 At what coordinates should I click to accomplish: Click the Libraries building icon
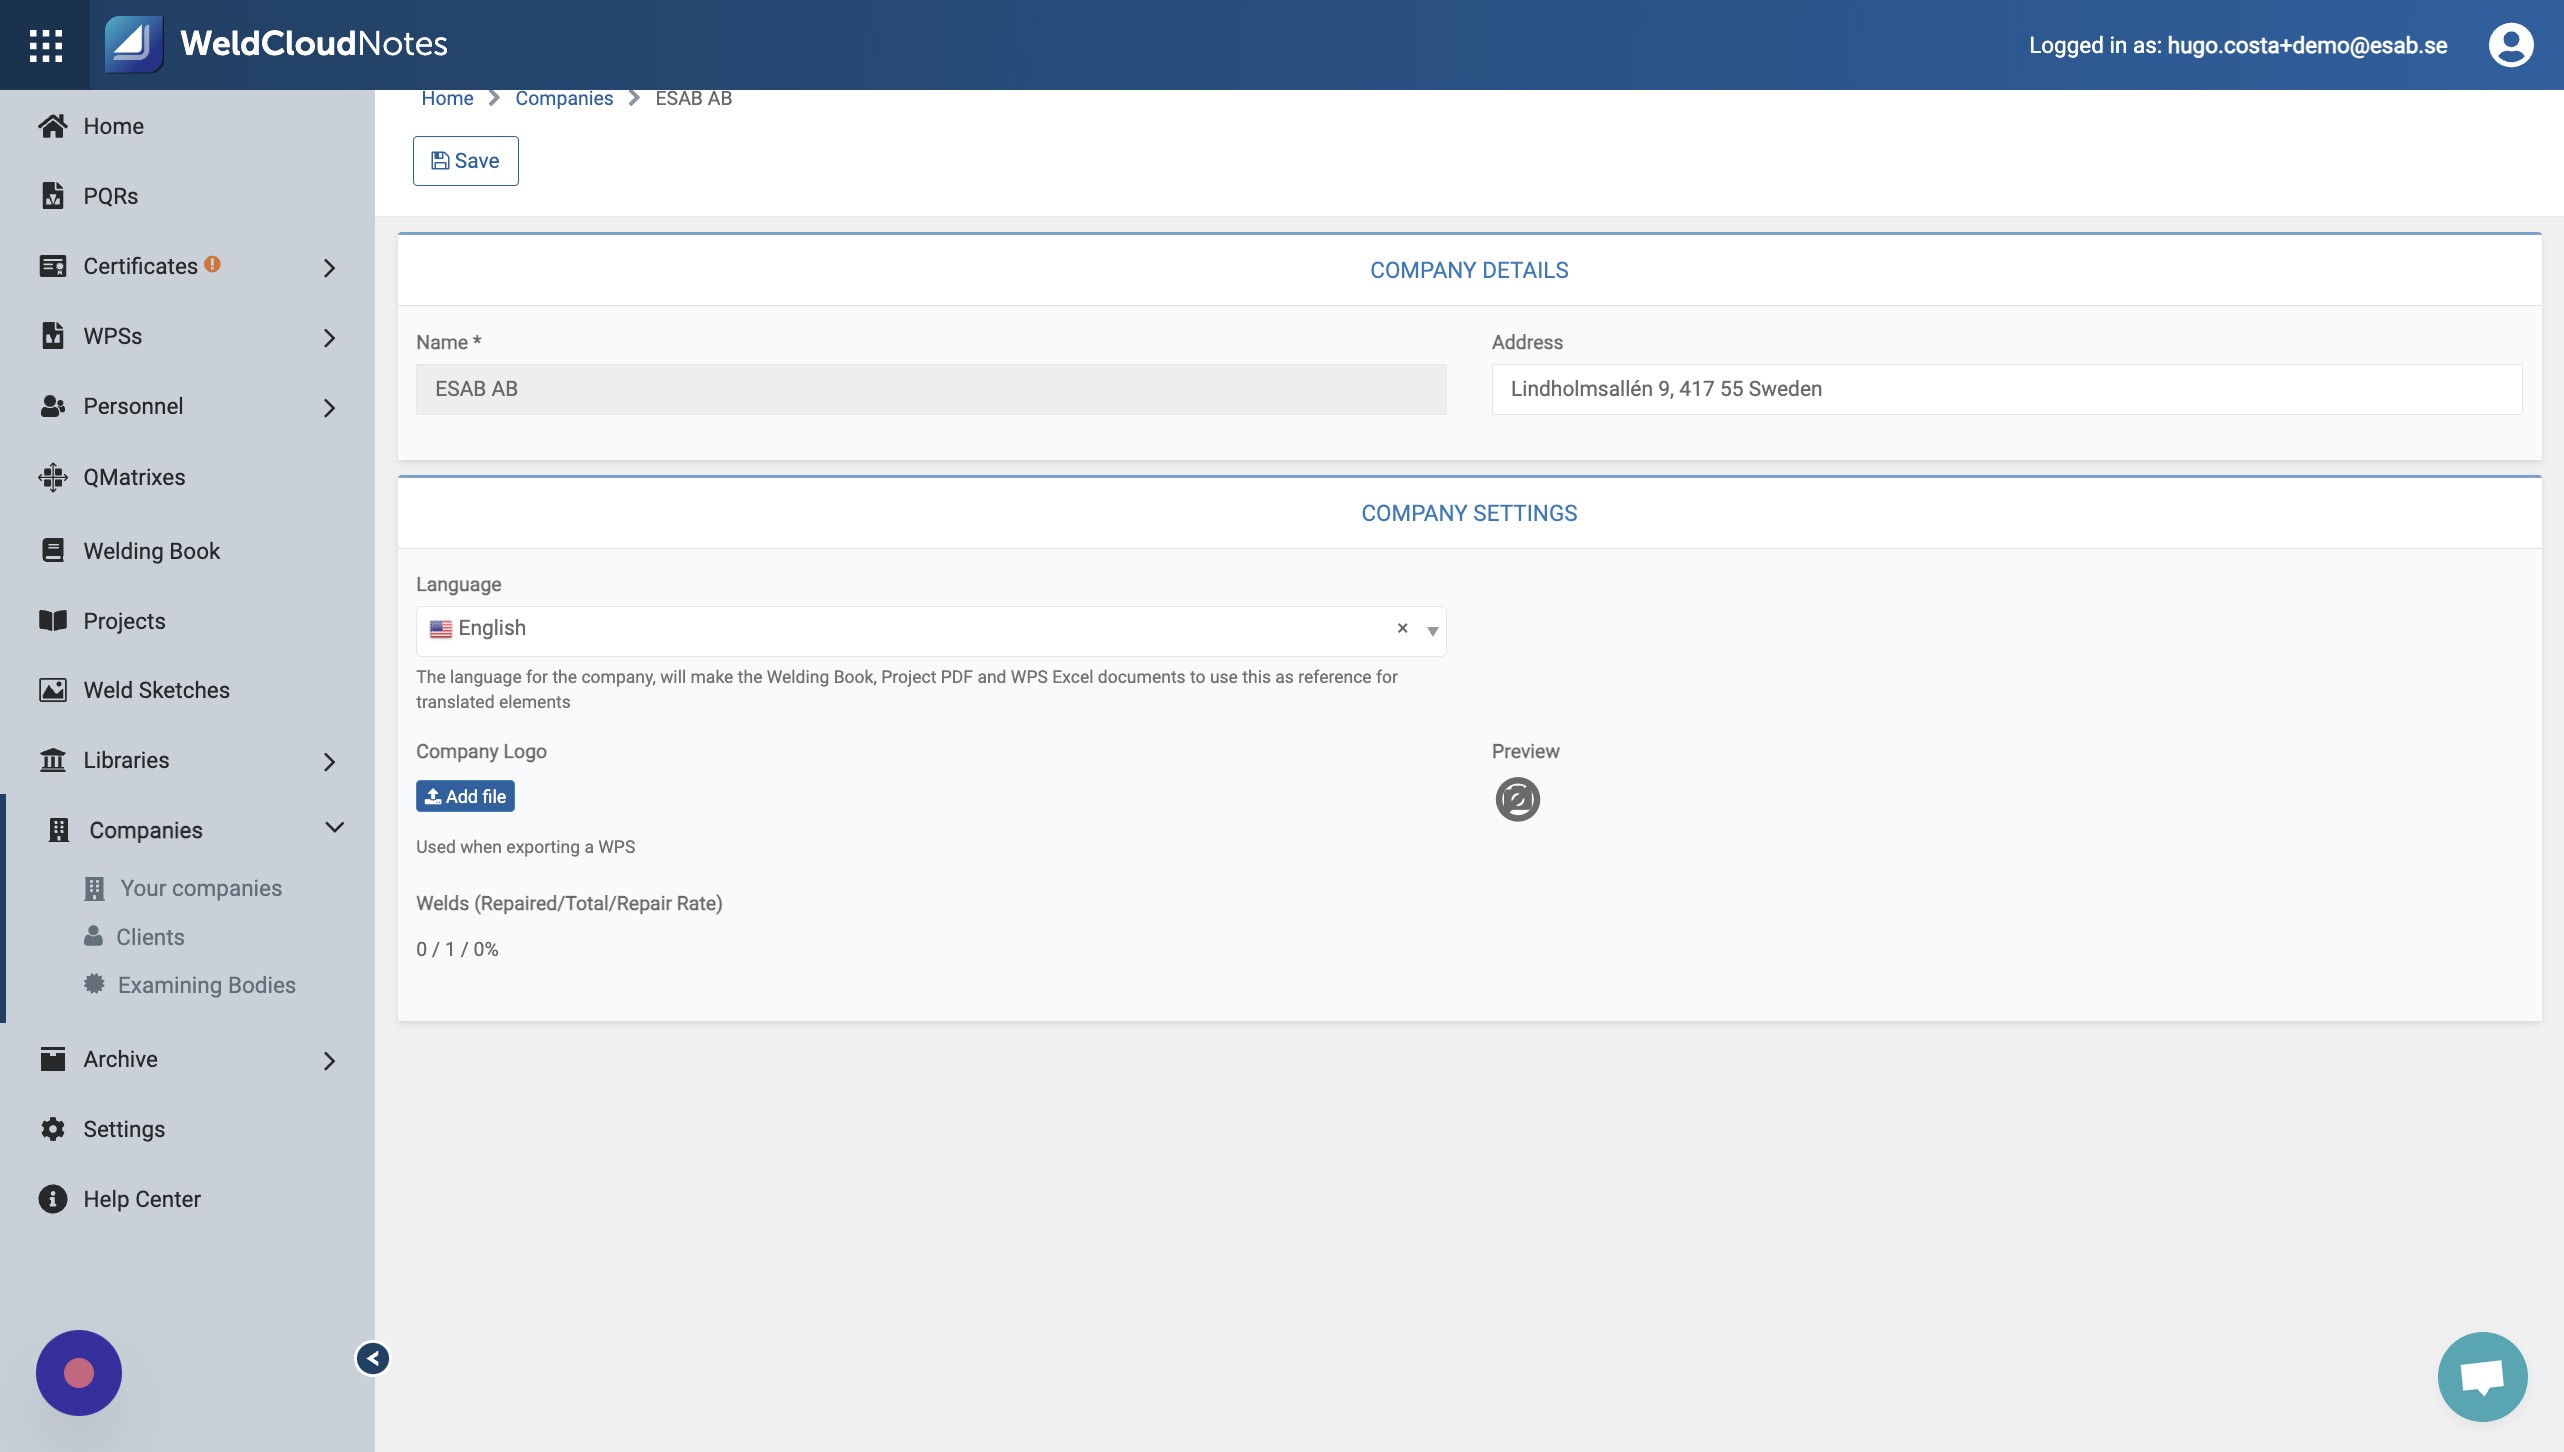point(53,760)
